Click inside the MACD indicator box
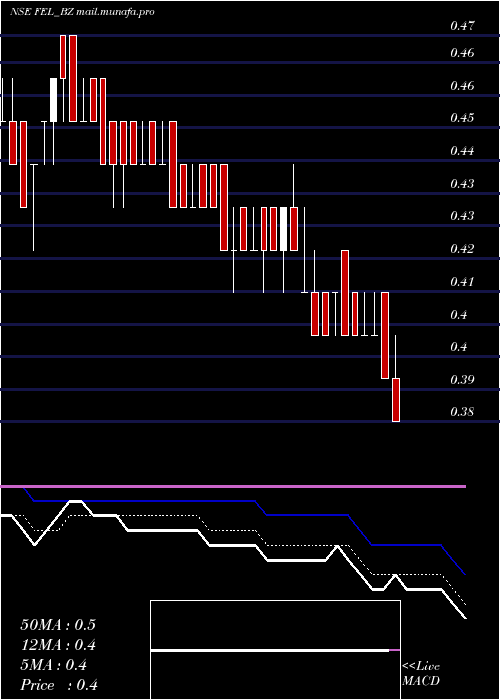This screenshot has width=500, height=700. [x=275, y=650]
